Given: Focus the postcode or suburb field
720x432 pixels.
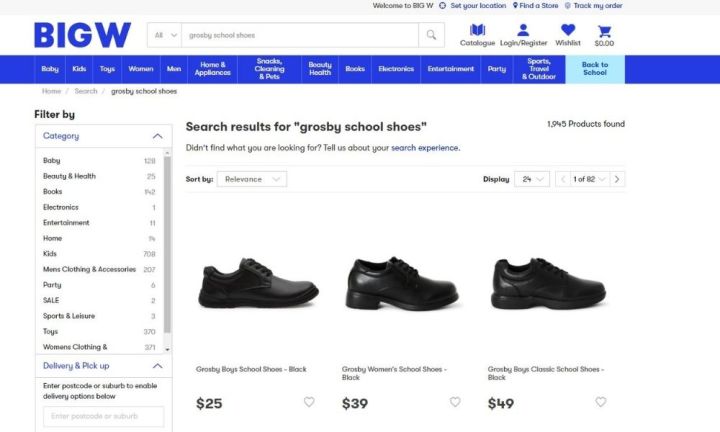Looking at the screenshot, I should (103, 416).
